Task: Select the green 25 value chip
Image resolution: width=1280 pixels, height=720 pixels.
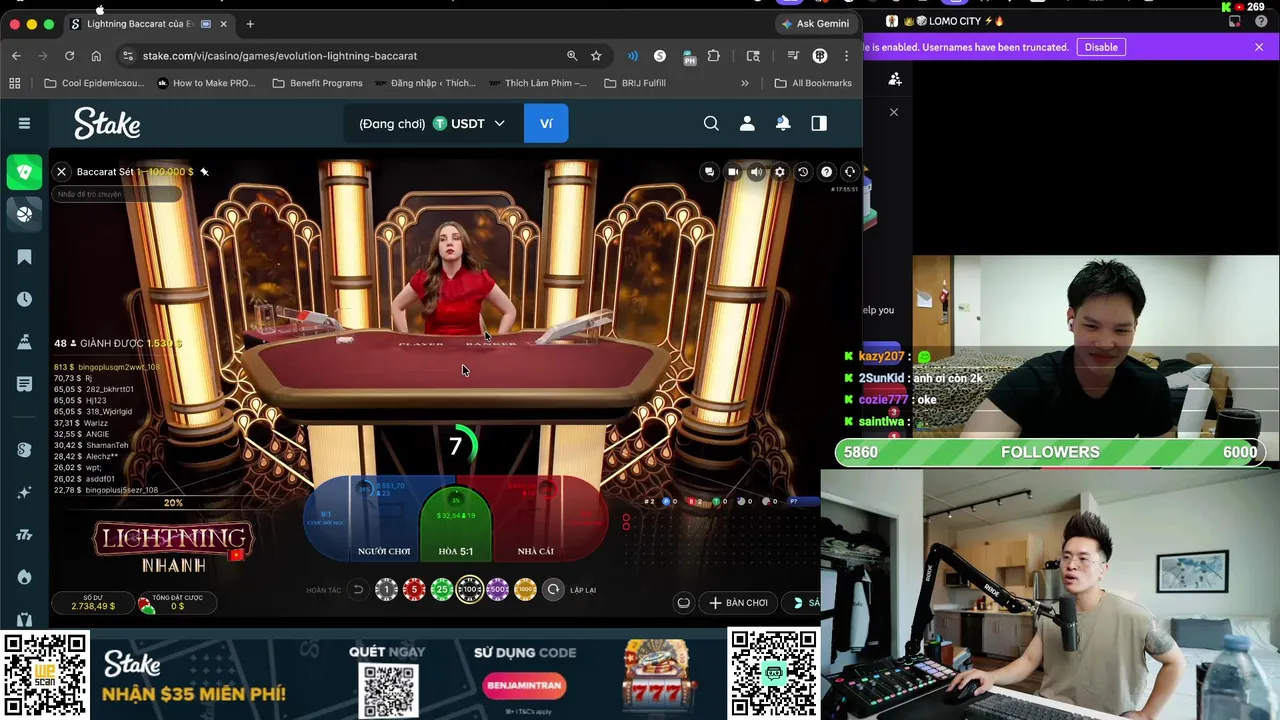Action: [442, 590]
